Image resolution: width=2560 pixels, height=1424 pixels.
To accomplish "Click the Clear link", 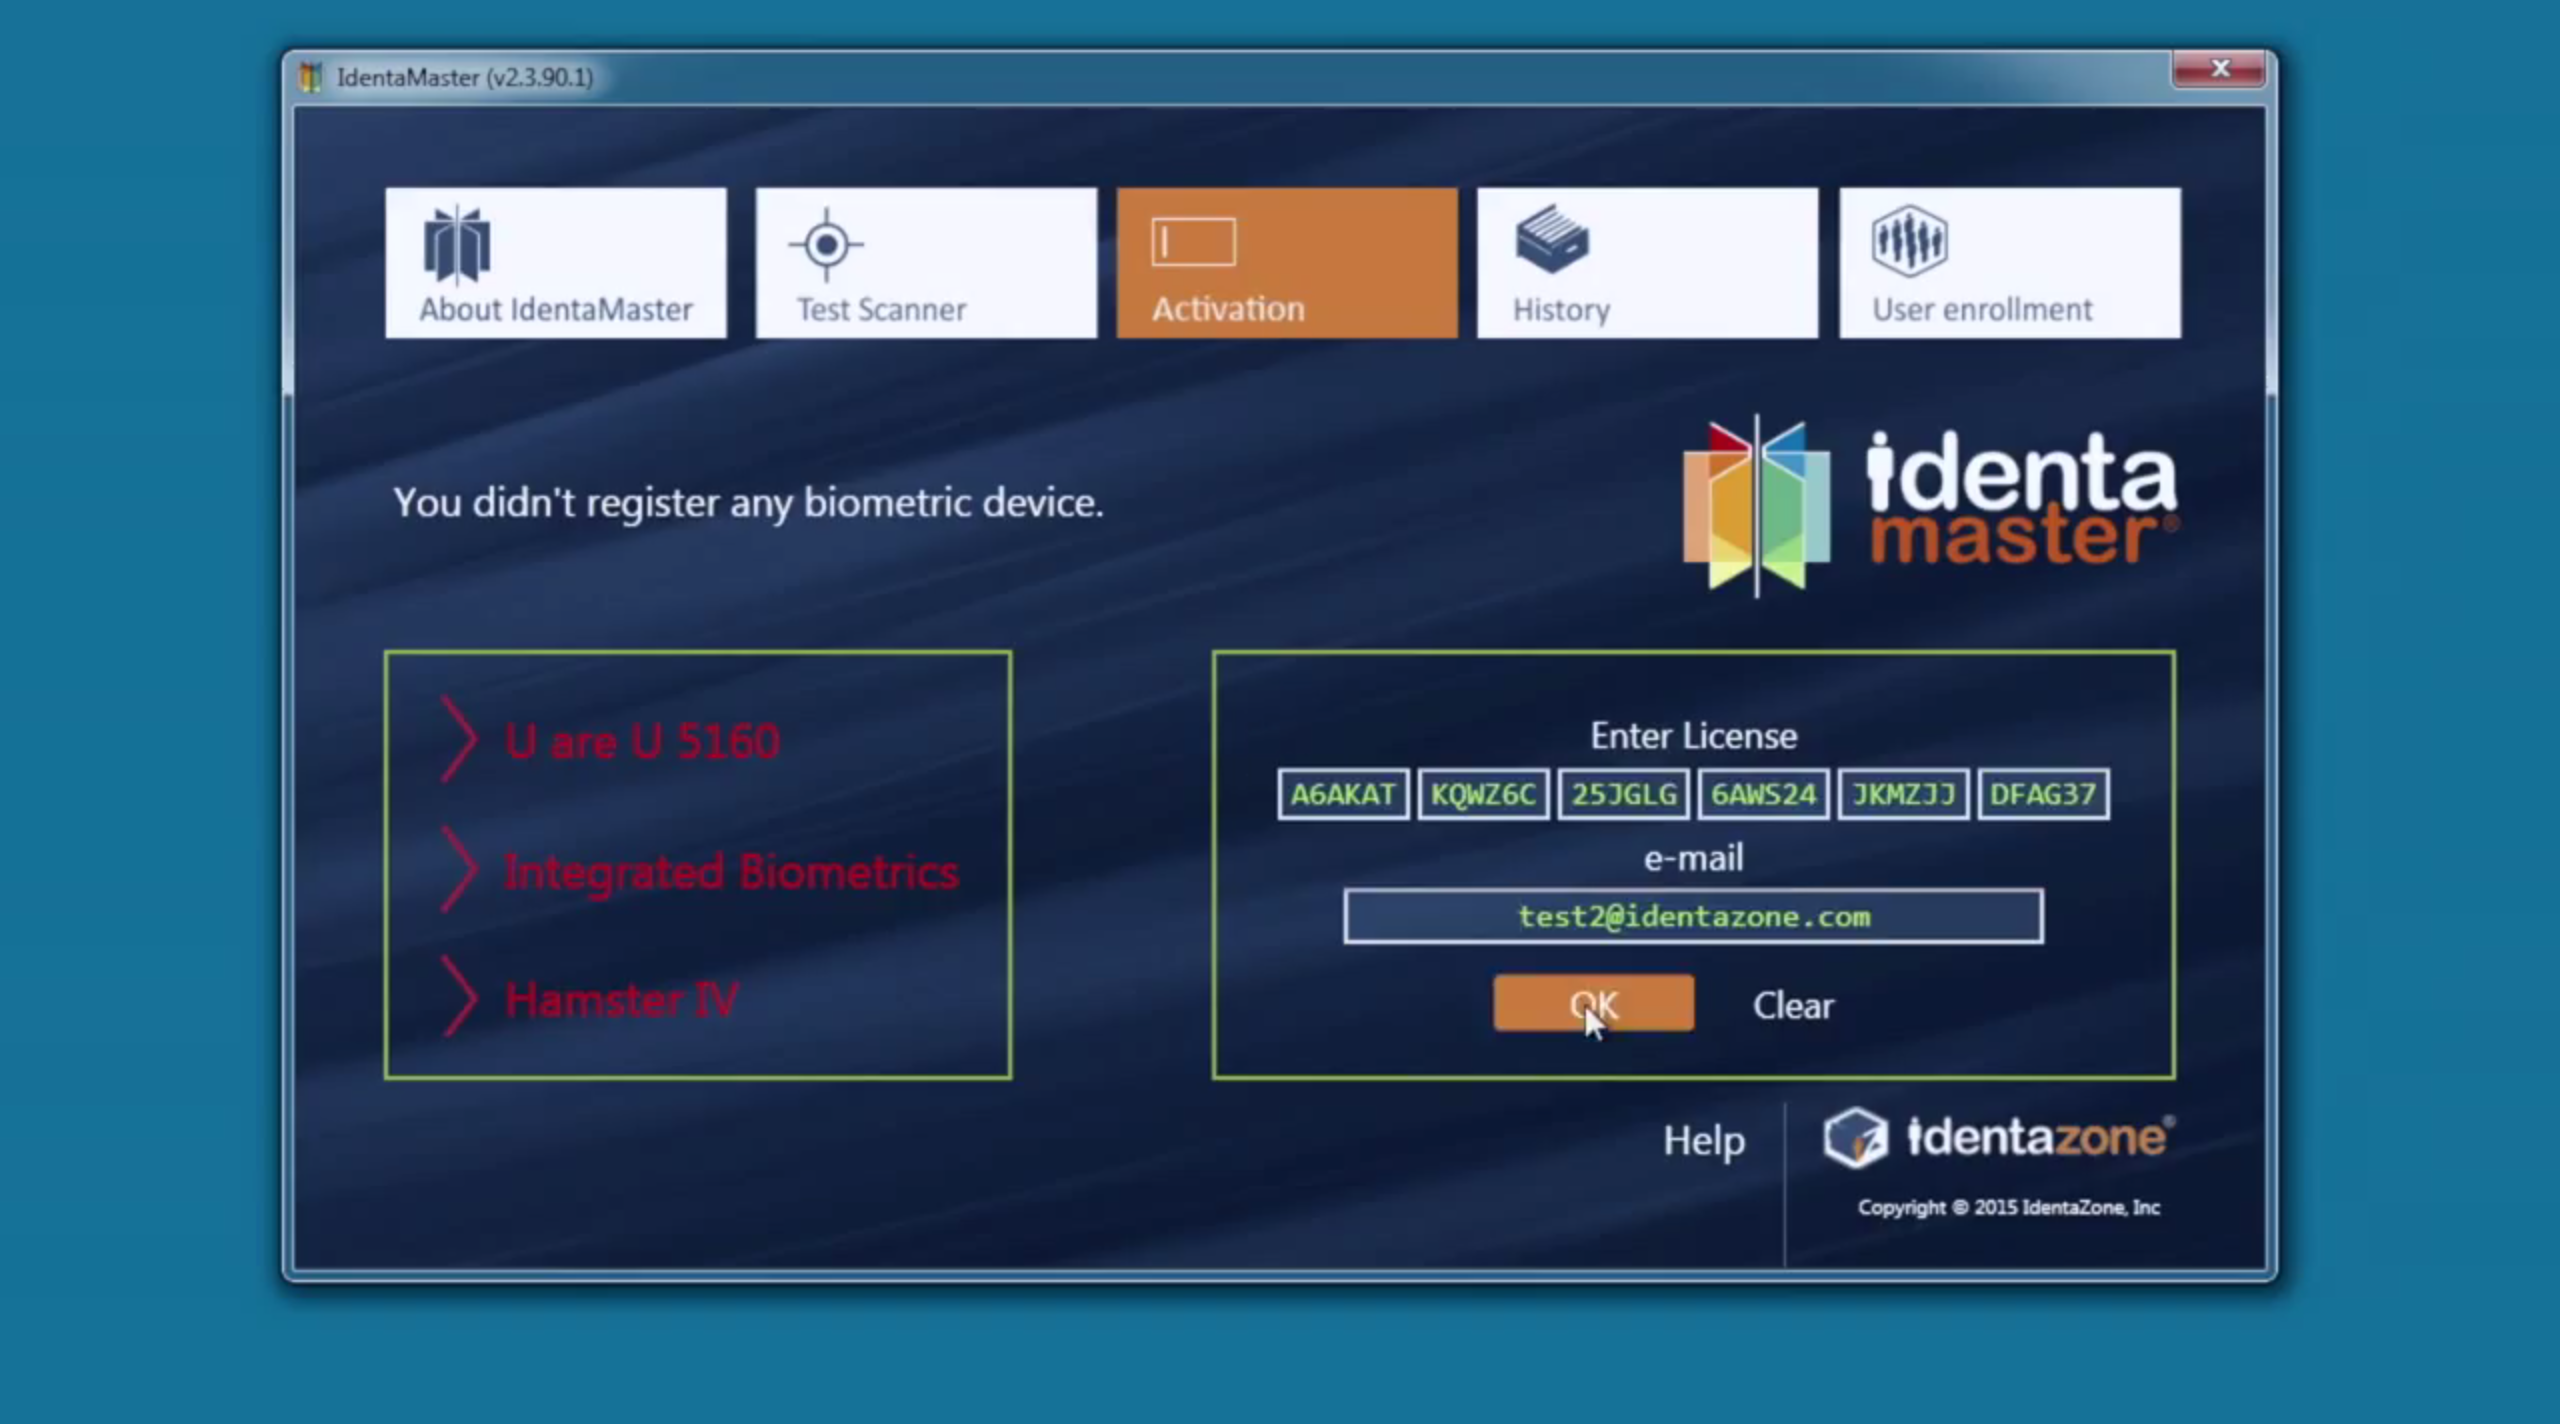I will [x=1793, y=1005].
